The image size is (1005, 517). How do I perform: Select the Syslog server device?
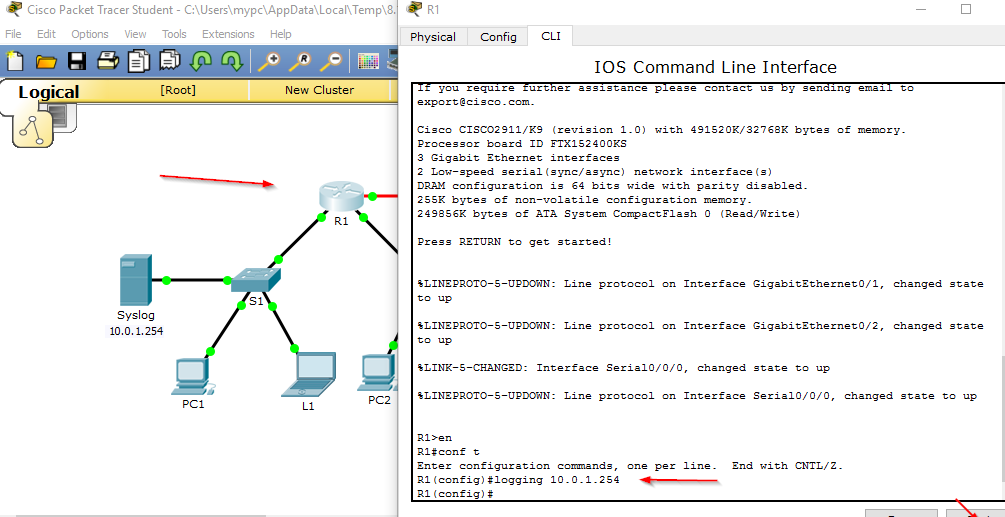(136, 279)
